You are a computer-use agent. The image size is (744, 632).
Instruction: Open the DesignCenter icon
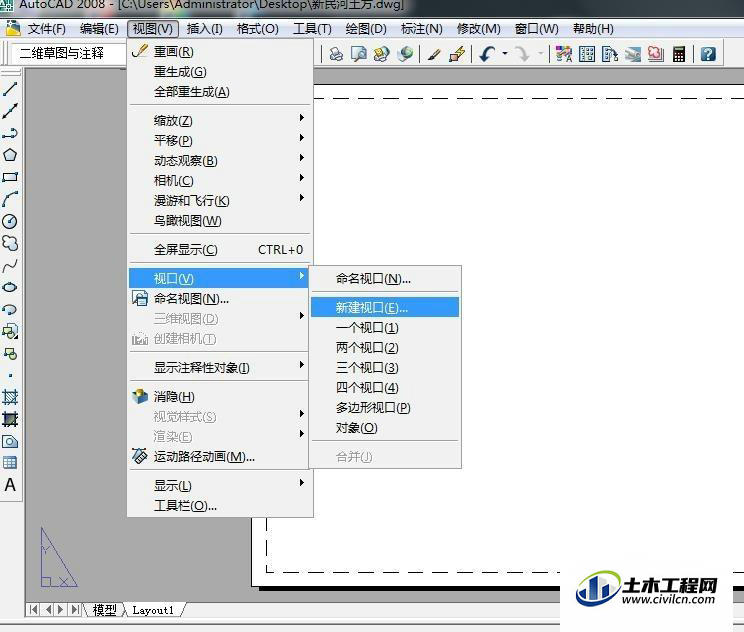point(587,54)
